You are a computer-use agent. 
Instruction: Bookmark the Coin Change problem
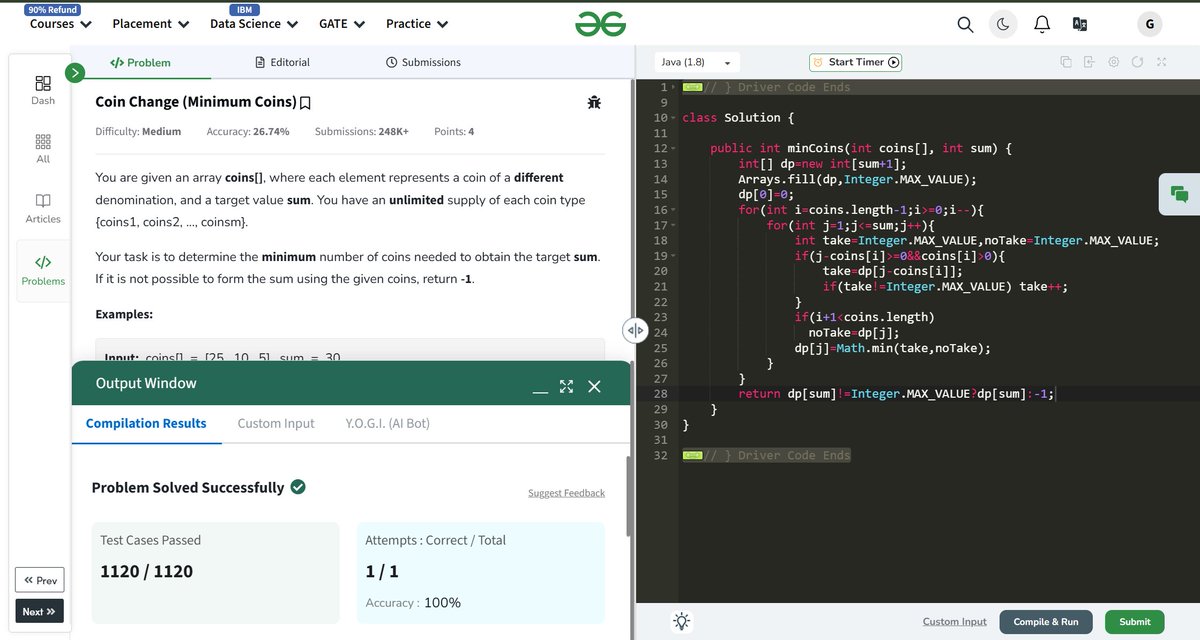(x=305, y=103)
